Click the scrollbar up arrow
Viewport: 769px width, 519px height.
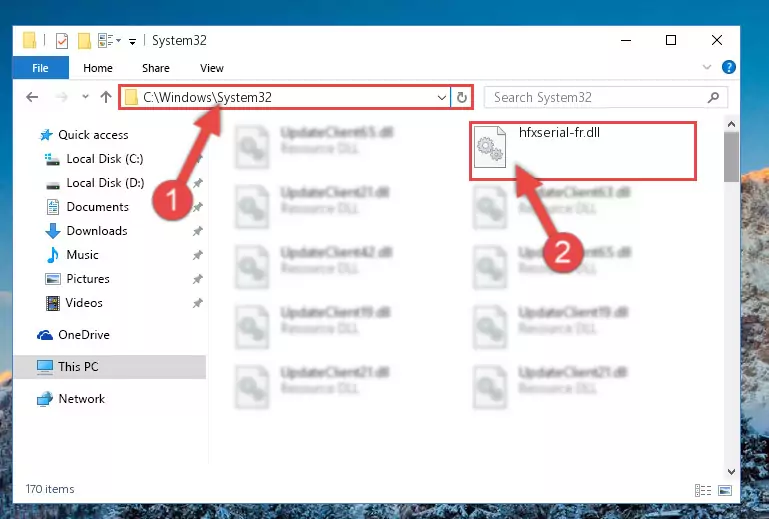(731, 125)
